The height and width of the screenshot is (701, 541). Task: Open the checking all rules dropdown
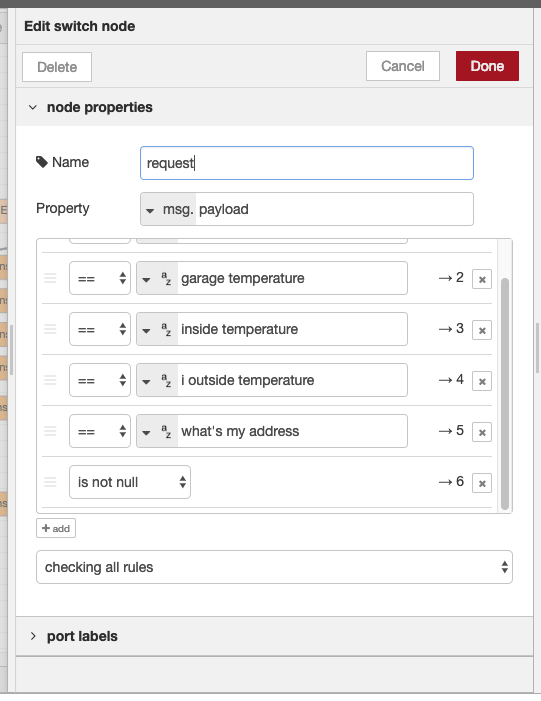[x=274, y=567]
